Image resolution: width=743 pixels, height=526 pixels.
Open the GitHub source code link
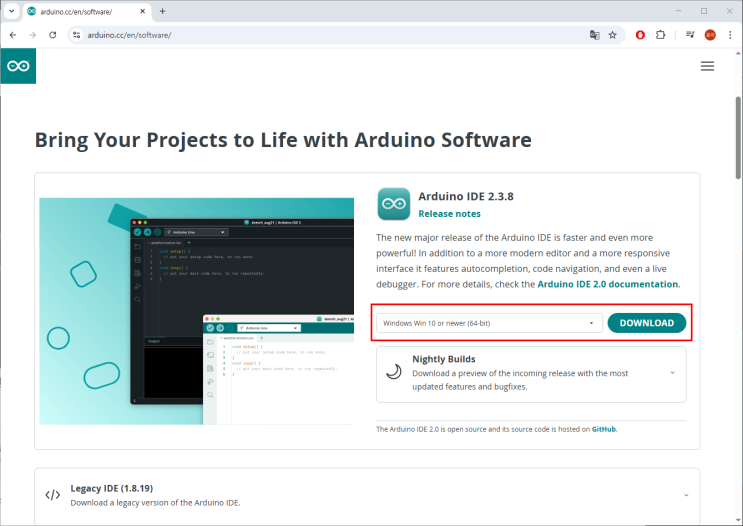tap(604, 429)
